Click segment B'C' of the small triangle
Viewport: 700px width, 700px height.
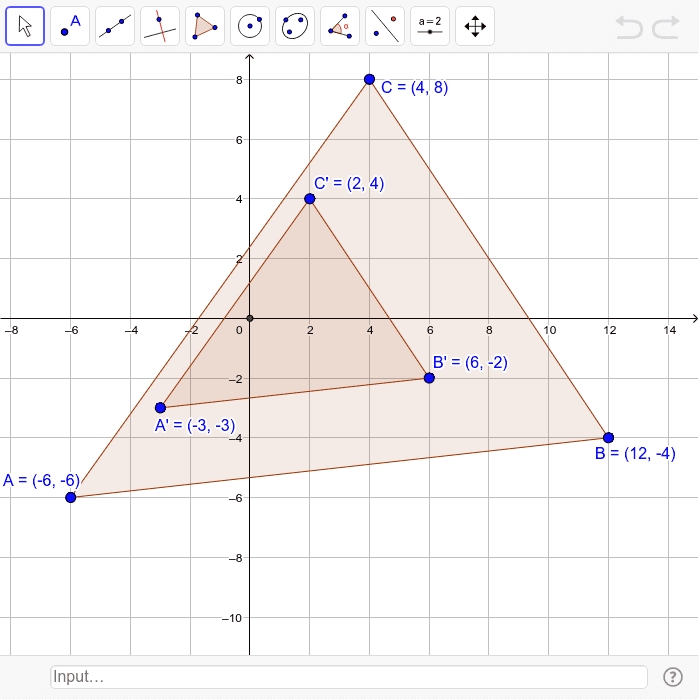pos(369,288)
